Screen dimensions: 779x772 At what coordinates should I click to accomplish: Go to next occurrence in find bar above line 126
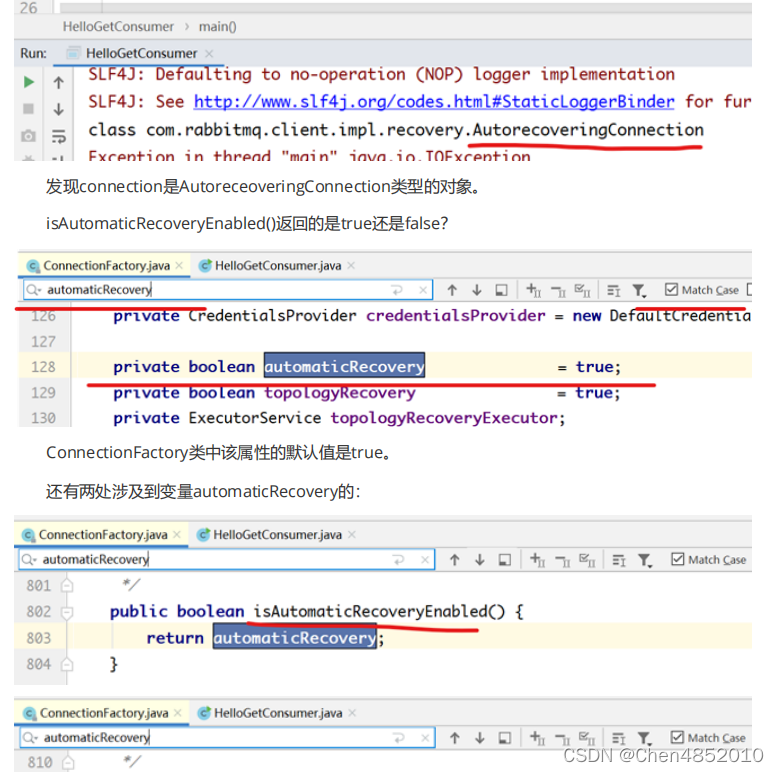[x=477, y=290]
